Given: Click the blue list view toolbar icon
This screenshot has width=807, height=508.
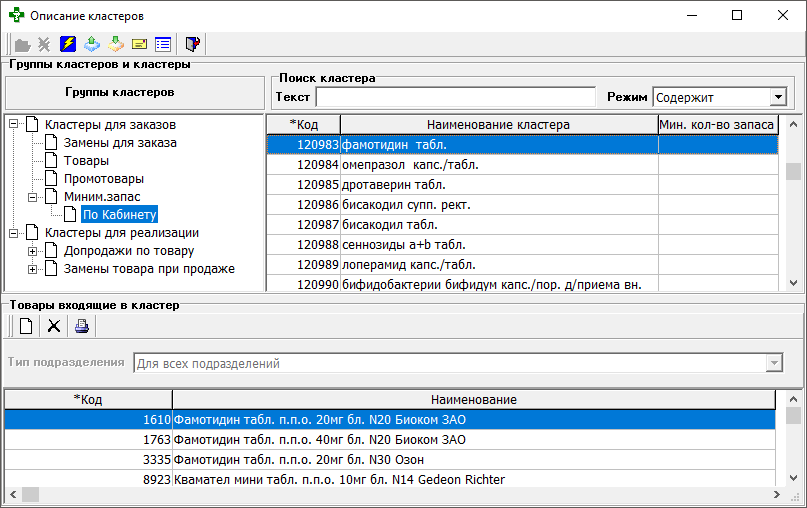Looking at the screenshot, I should (x=162, y=44).
